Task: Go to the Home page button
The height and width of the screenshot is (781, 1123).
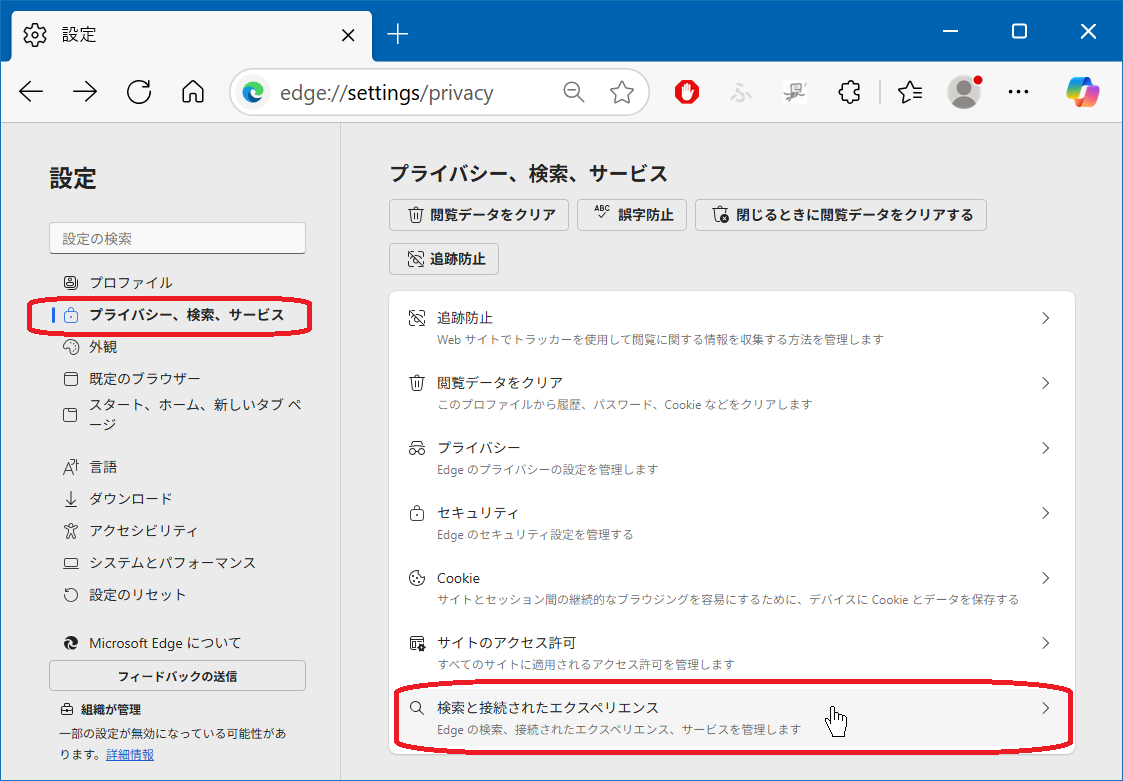Action: [193, 93]
